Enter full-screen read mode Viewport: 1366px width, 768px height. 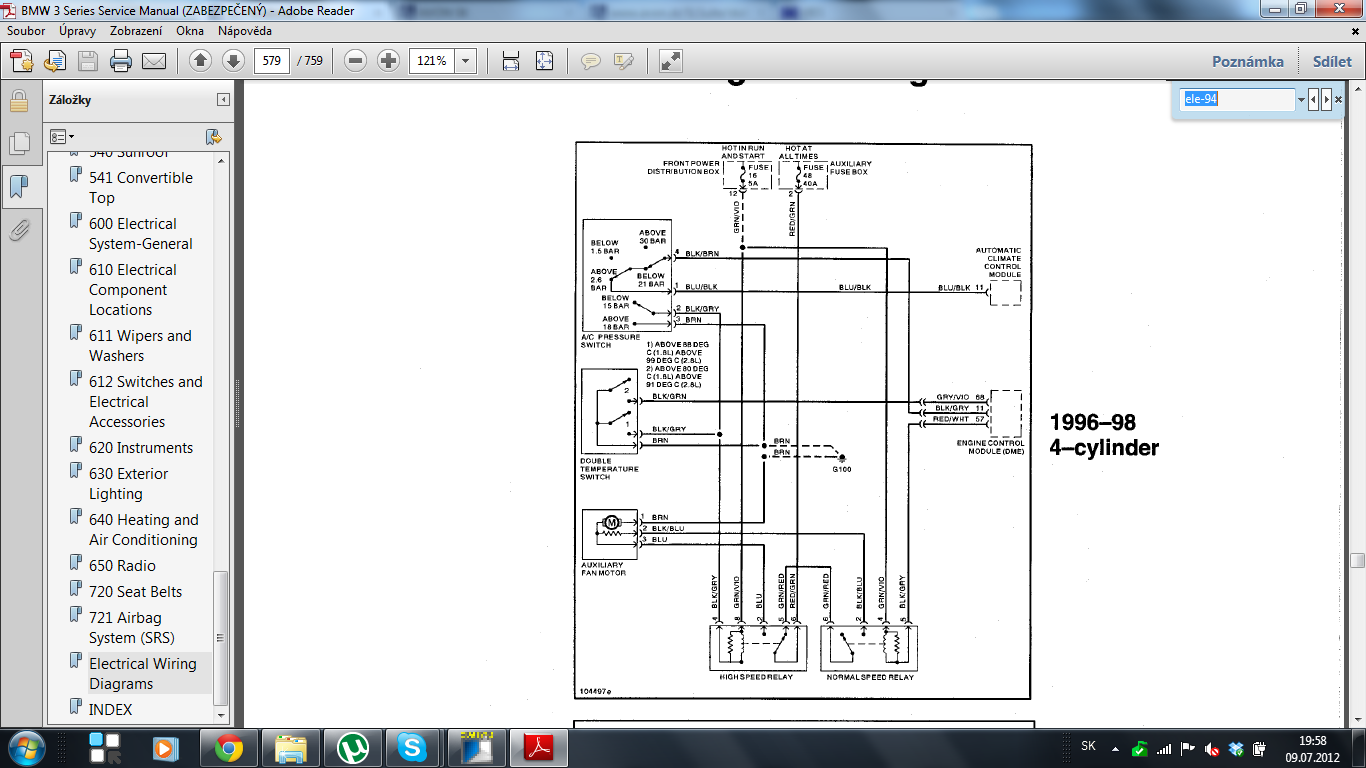tap(671, 61)
